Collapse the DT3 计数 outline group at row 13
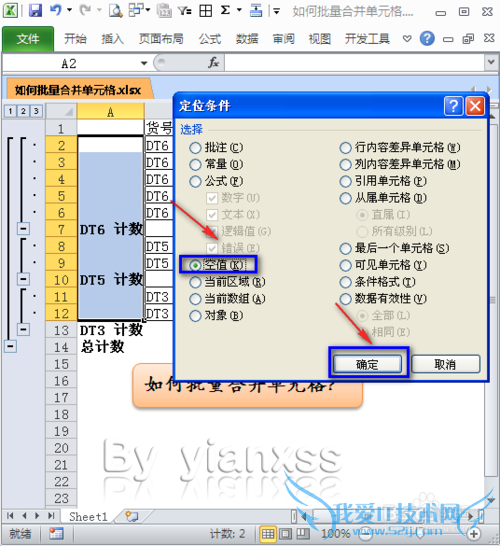The width and height of the screenshot is (500, 546). pyautogui.click(x=23, y=329)
